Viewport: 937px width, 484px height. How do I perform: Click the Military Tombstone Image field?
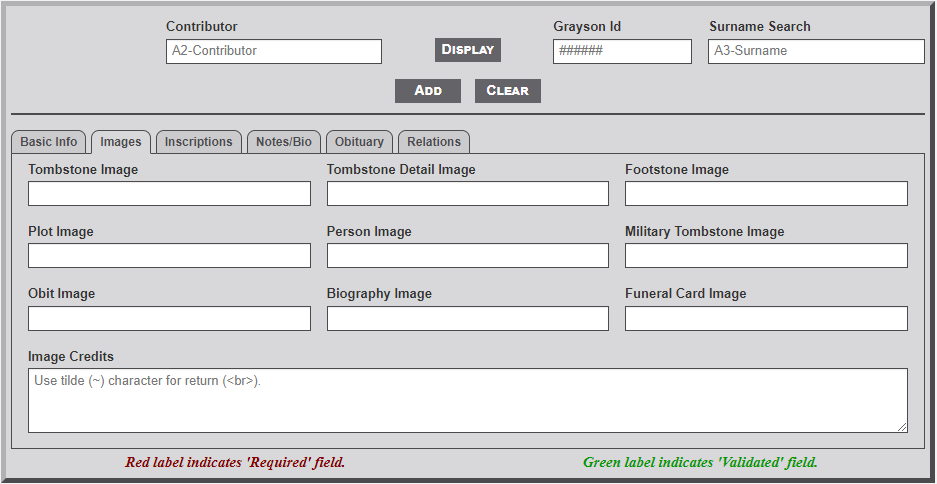[766, 256]
